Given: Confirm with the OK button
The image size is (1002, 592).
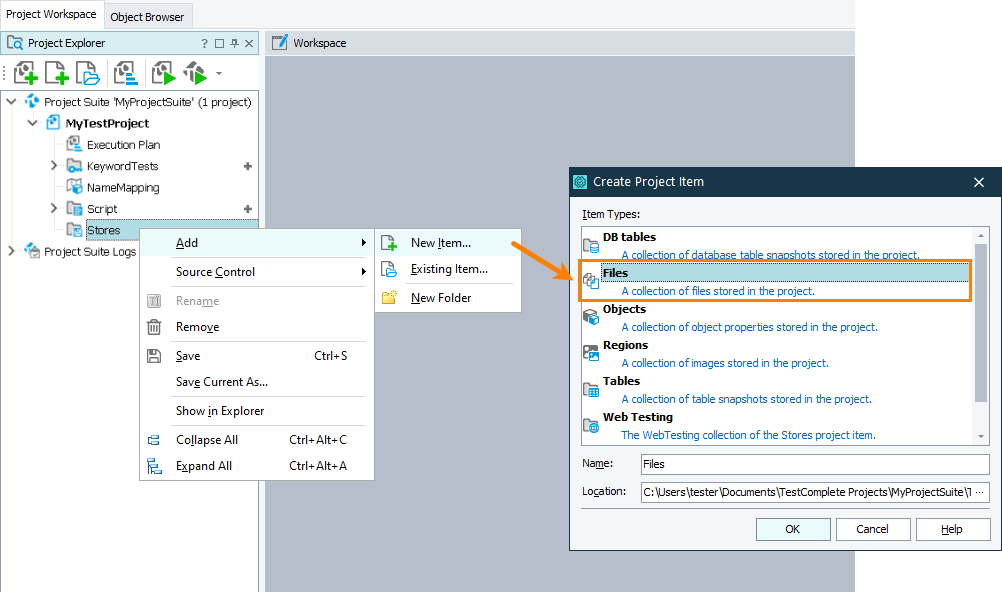Looking at the screenshot, I should (x=792, y=529).
